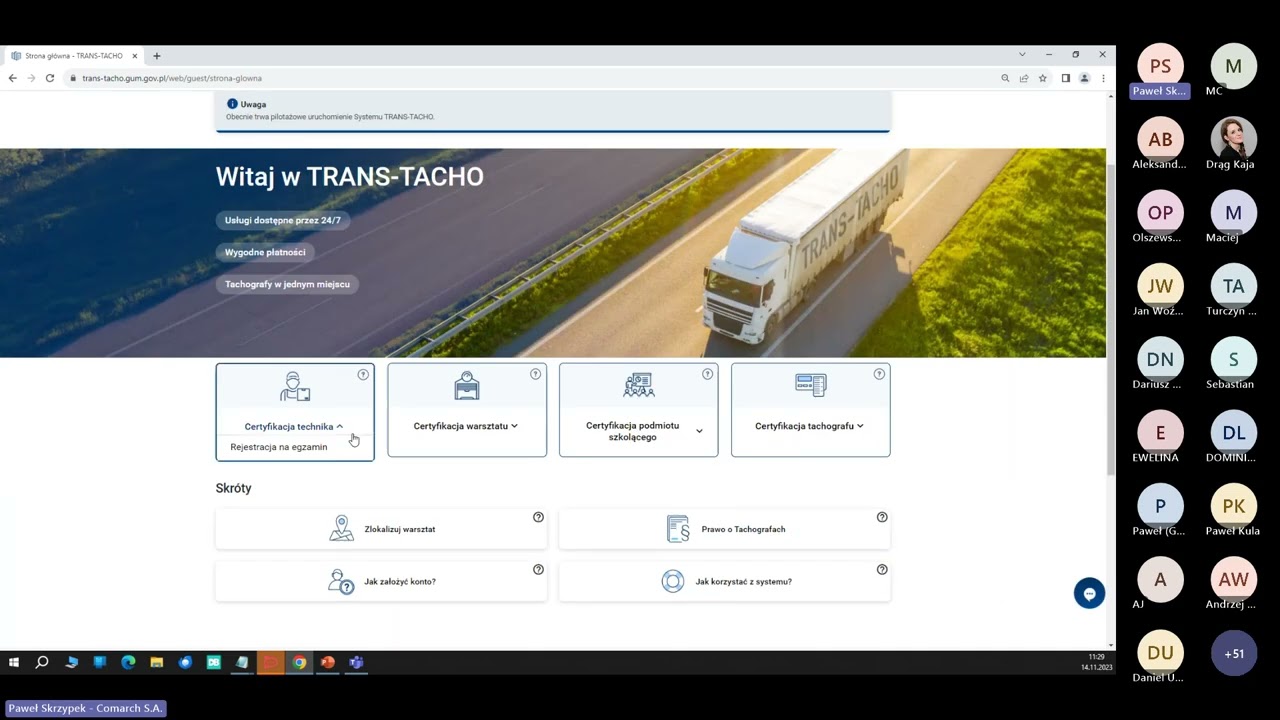Select participant avatar AB Aleksand...
Viewport: 1280px width, 720px height.
tap(1160, 139)
